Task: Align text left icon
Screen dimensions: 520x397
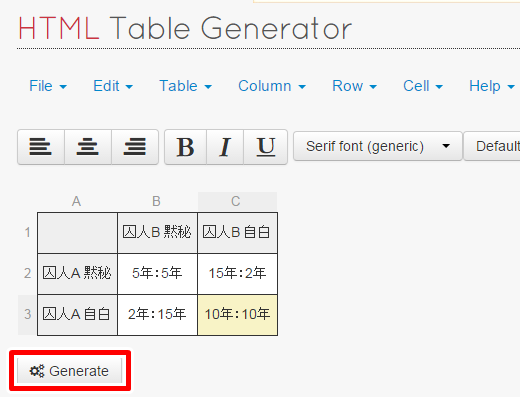Action: pos(41,147)
